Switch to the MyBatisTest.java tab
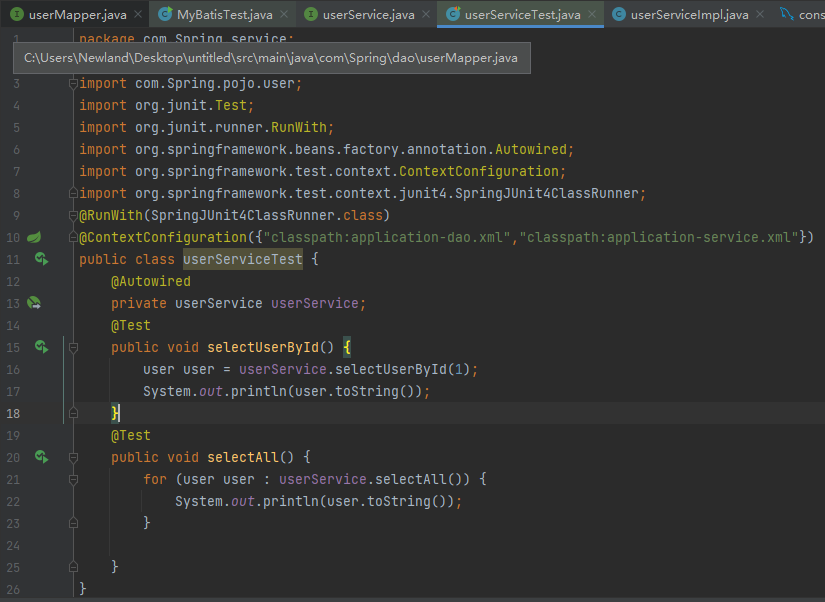Viewport: 825px width, 602px height. tap(224, 15)
